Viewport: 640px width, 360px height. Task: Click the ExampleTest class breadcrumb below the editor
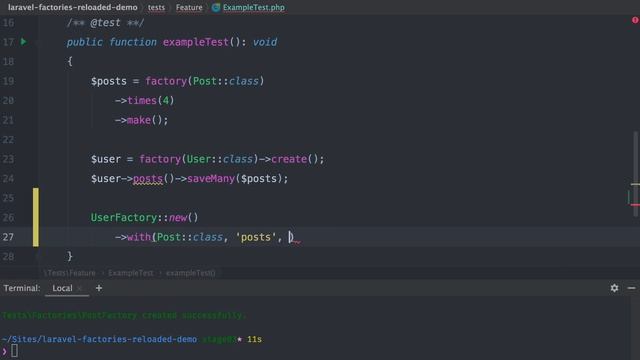[x=131, y=273]
